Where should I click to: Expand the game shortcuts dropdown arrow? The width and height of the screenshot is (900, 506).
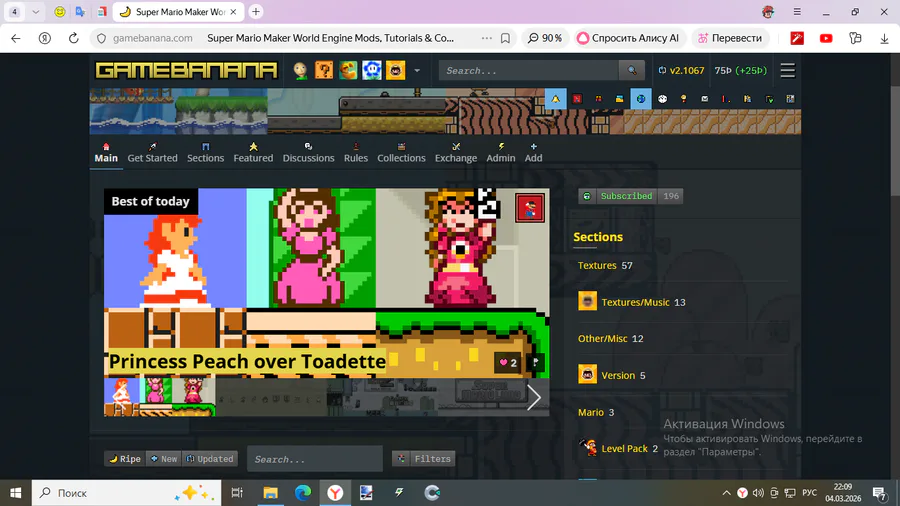(x=417, y=71)
